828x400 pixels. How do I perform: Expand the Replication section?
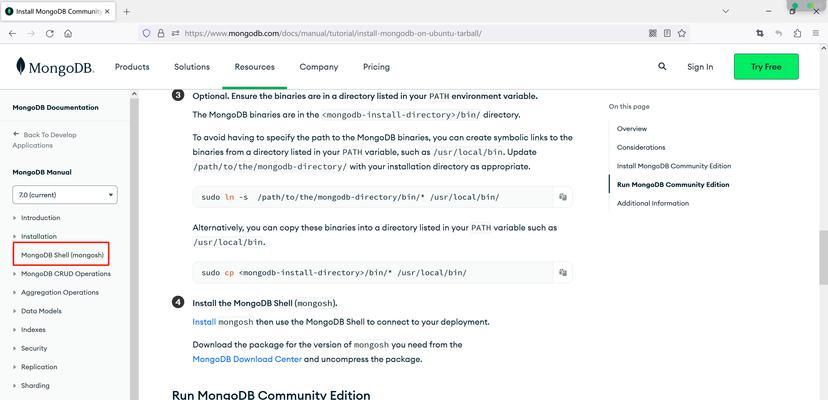[x=39, y=367]
